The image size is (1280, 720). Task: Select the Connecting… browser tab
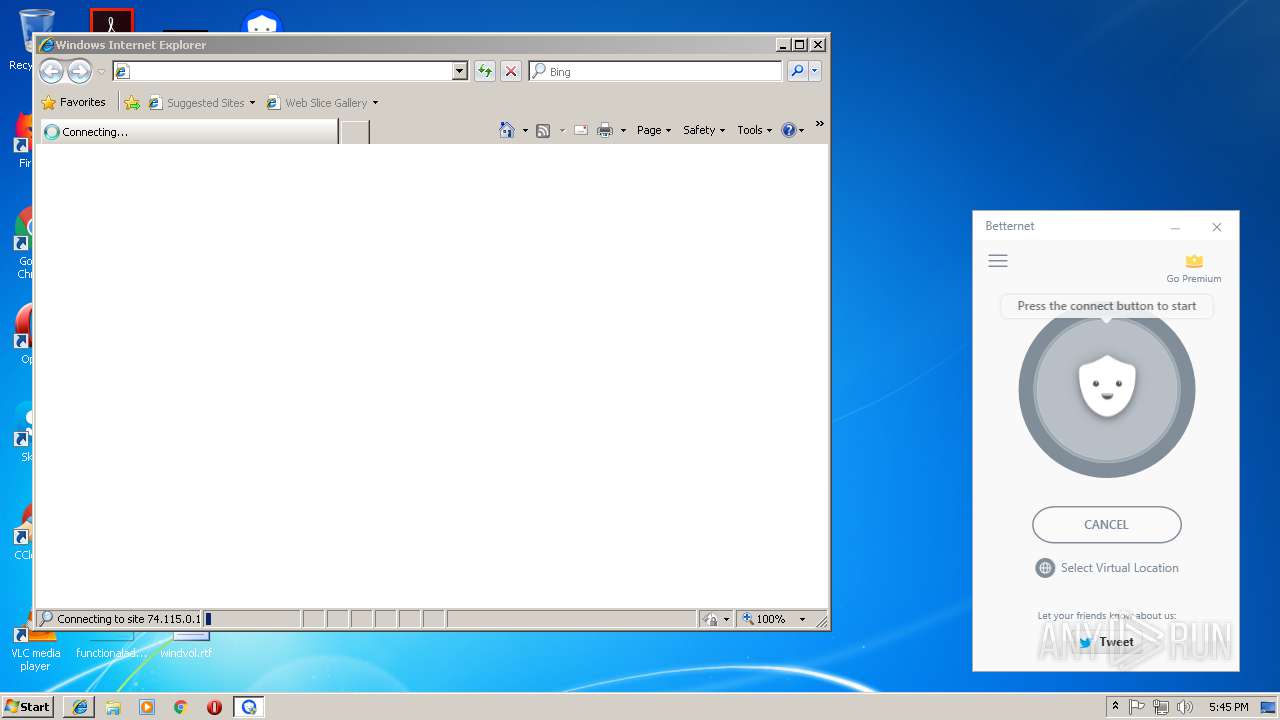click(188, 131)
